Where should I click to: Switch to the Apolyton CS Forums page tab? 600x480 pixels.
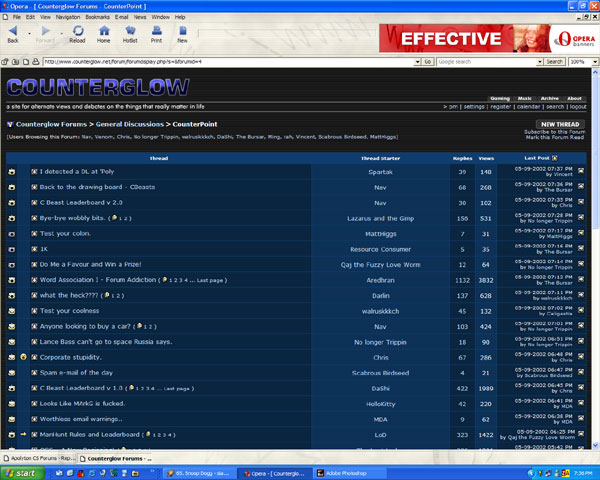(x=38, y=458)
